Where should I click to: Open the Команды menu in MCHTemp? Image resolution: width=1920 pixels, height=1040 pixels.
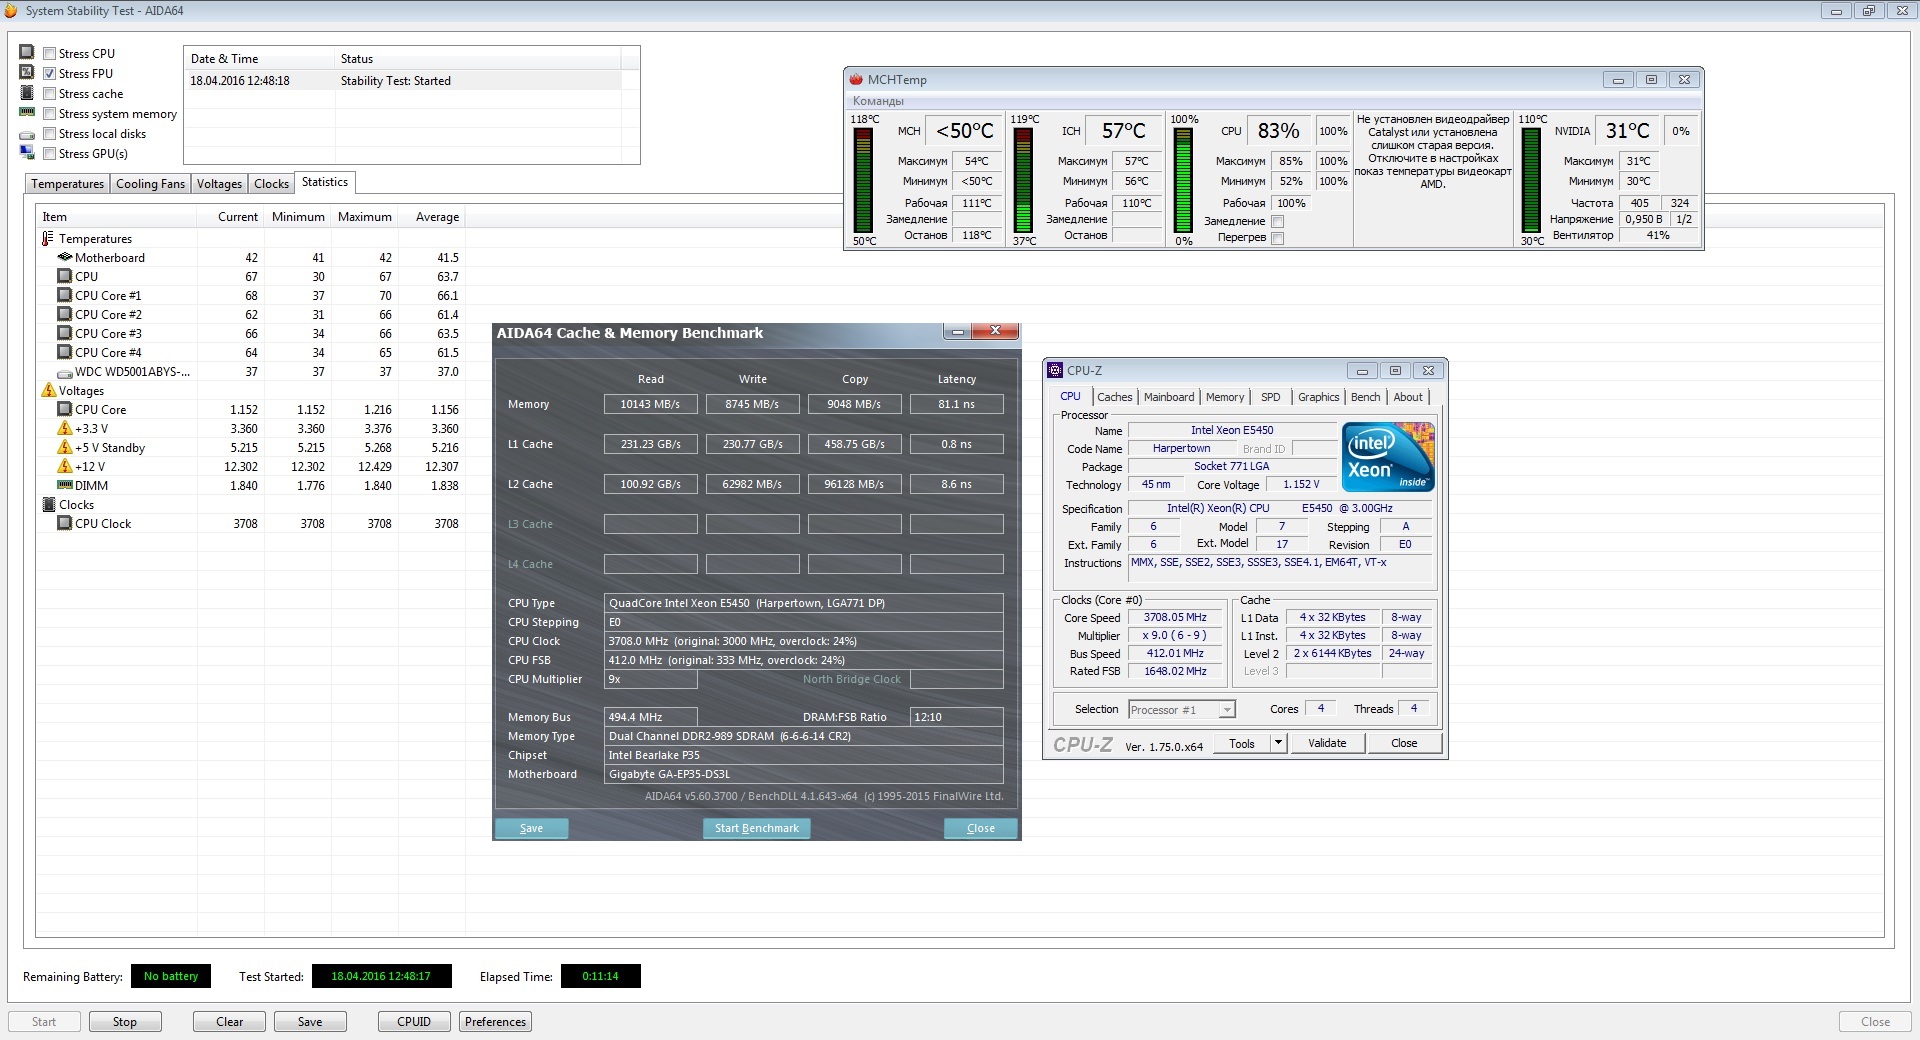(x=878, y=101)
